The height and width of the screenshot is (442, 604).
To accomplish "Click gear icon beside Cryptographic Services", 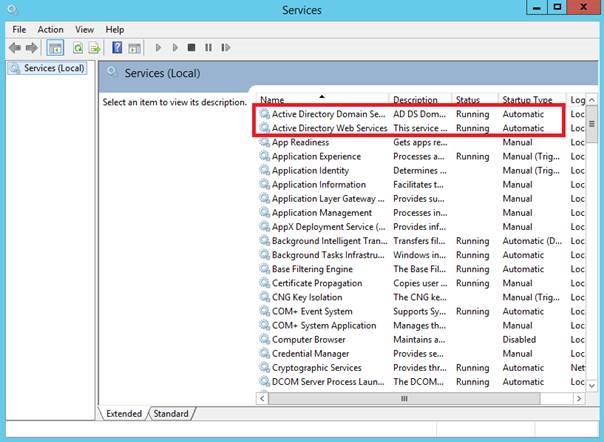I will [x=264, y=367].
